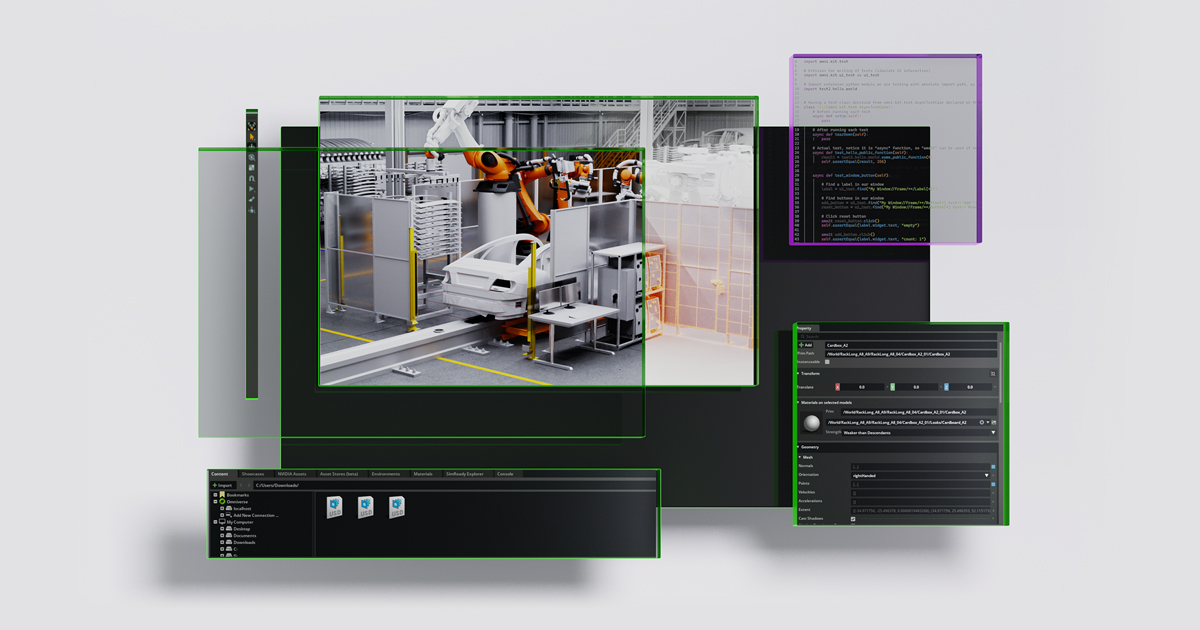Click the first USD file icon in Content browser
1200x630 pixels.
click(x=334, y=505)
